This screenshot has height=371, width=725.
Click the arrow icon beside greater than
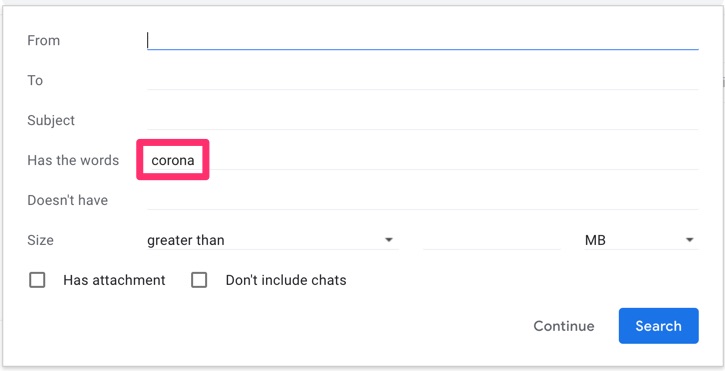[389, 240]
